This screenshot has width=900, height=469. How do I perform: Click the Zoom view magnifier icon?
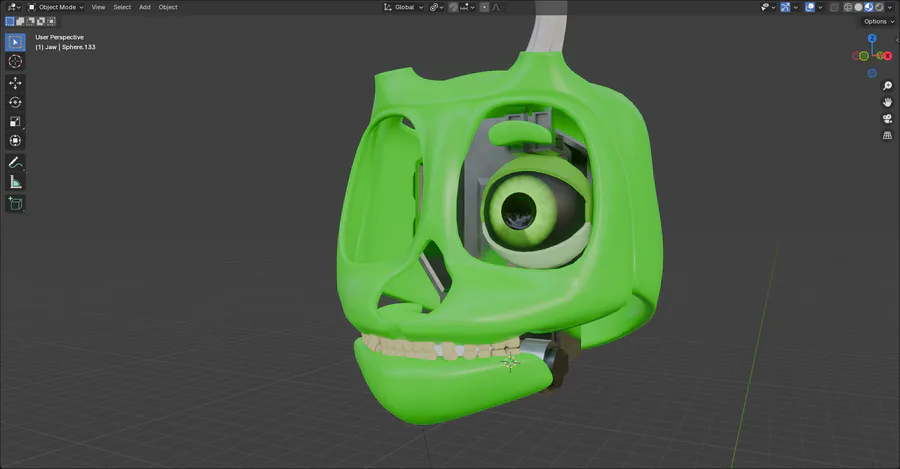[887, 86]
